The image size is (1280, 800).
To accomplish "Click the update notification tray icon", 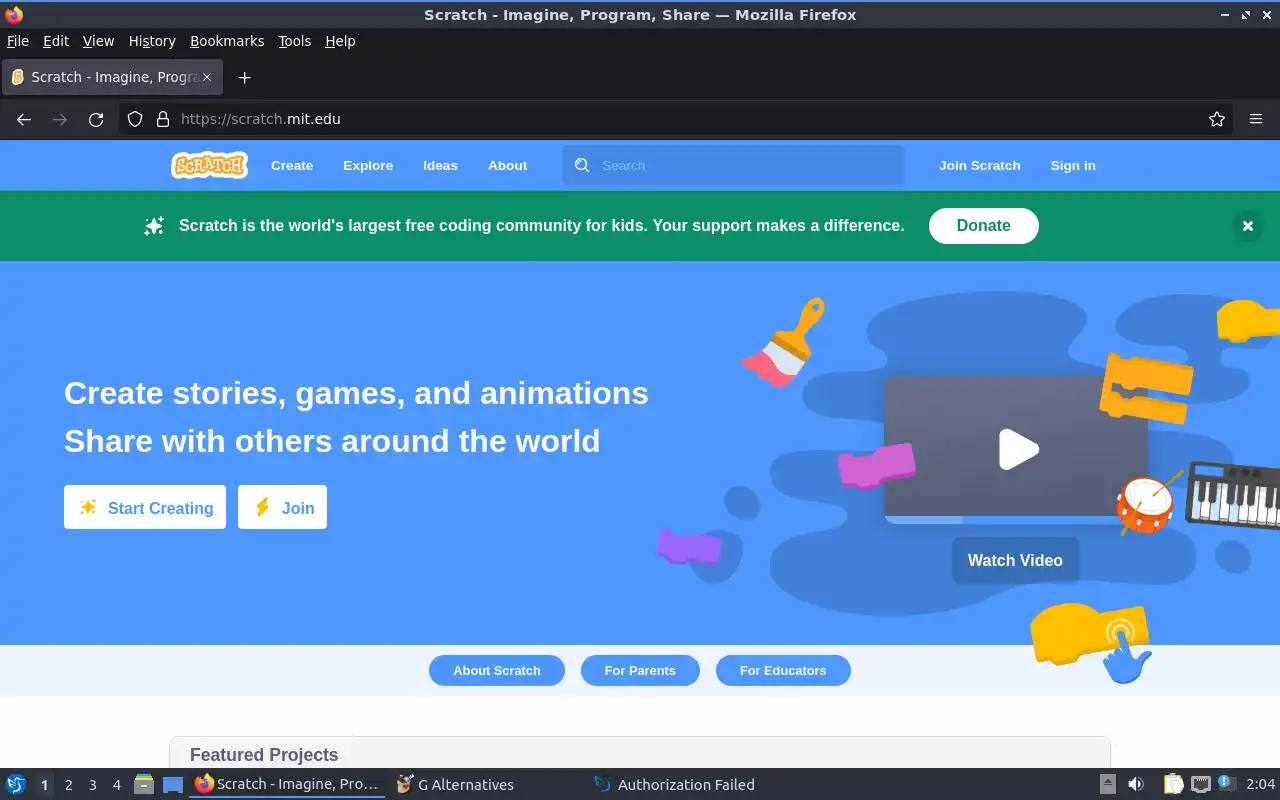I will (1227, 784).
